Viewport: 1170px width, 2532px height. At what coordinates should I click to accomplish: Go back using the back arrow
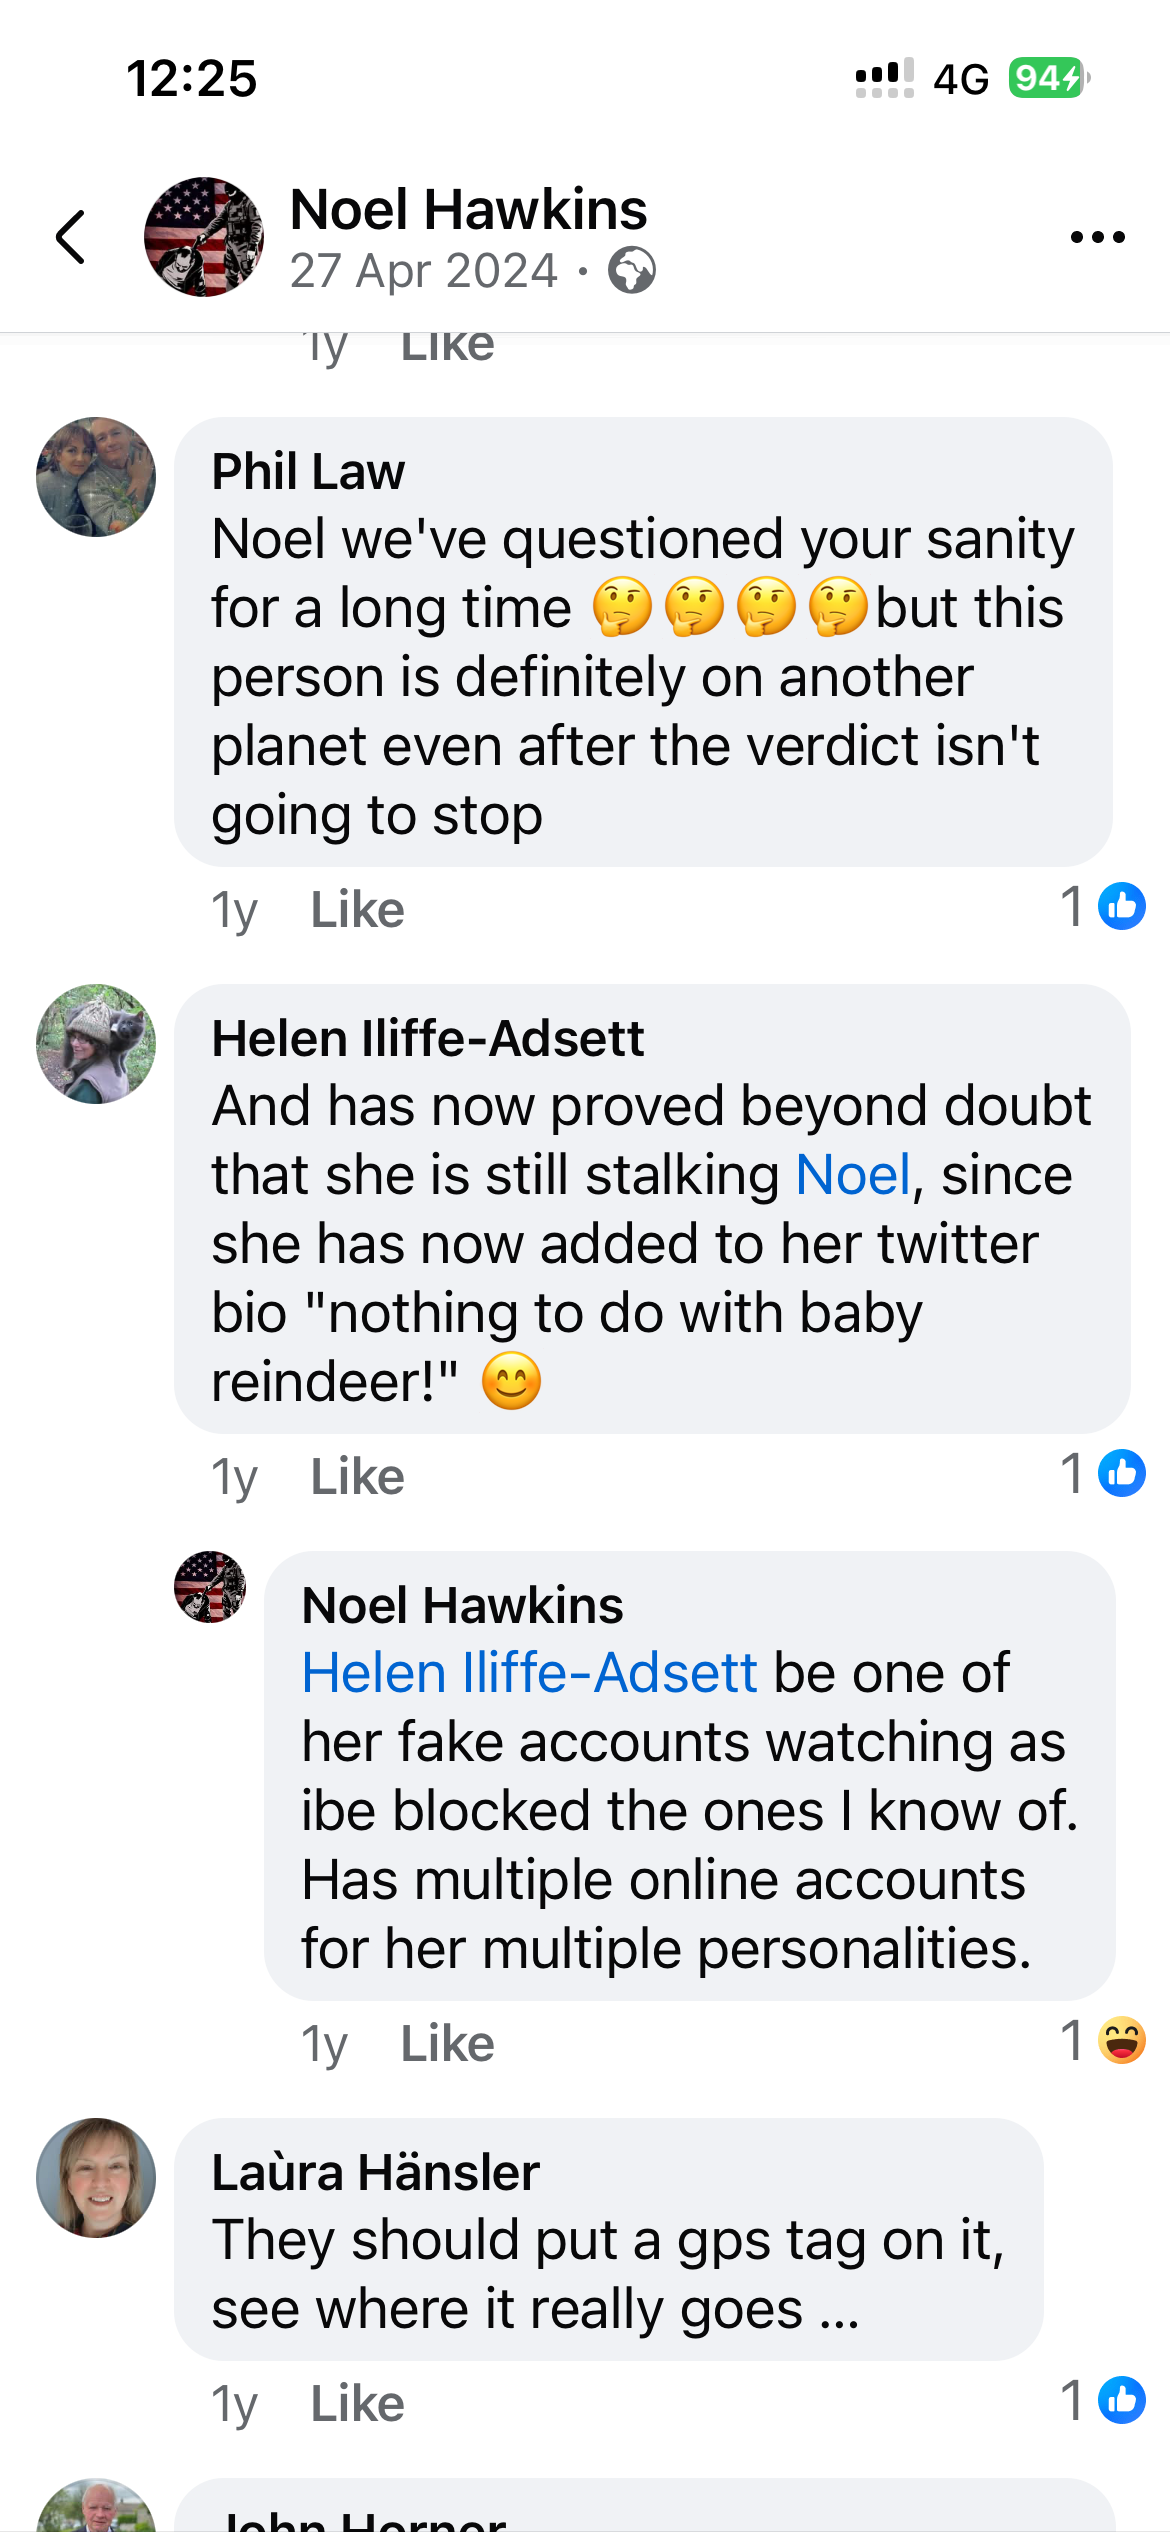pos(70,237)
